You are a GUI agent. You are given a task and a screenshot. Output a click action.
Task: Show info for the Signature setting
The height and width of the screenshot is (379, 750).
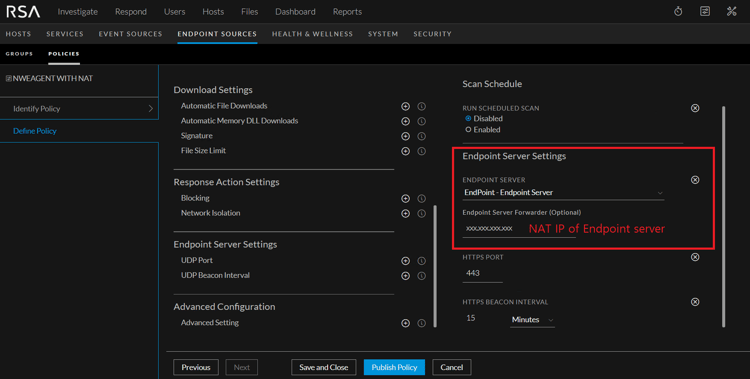point(421,136)
